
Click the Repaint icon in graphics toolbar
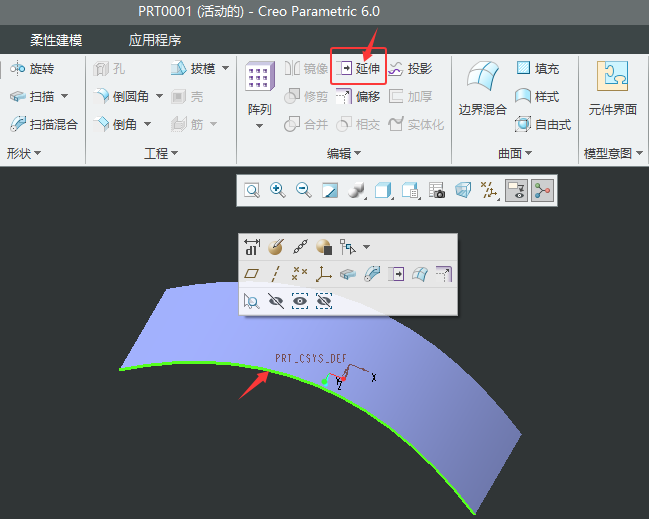coord(330,191)
